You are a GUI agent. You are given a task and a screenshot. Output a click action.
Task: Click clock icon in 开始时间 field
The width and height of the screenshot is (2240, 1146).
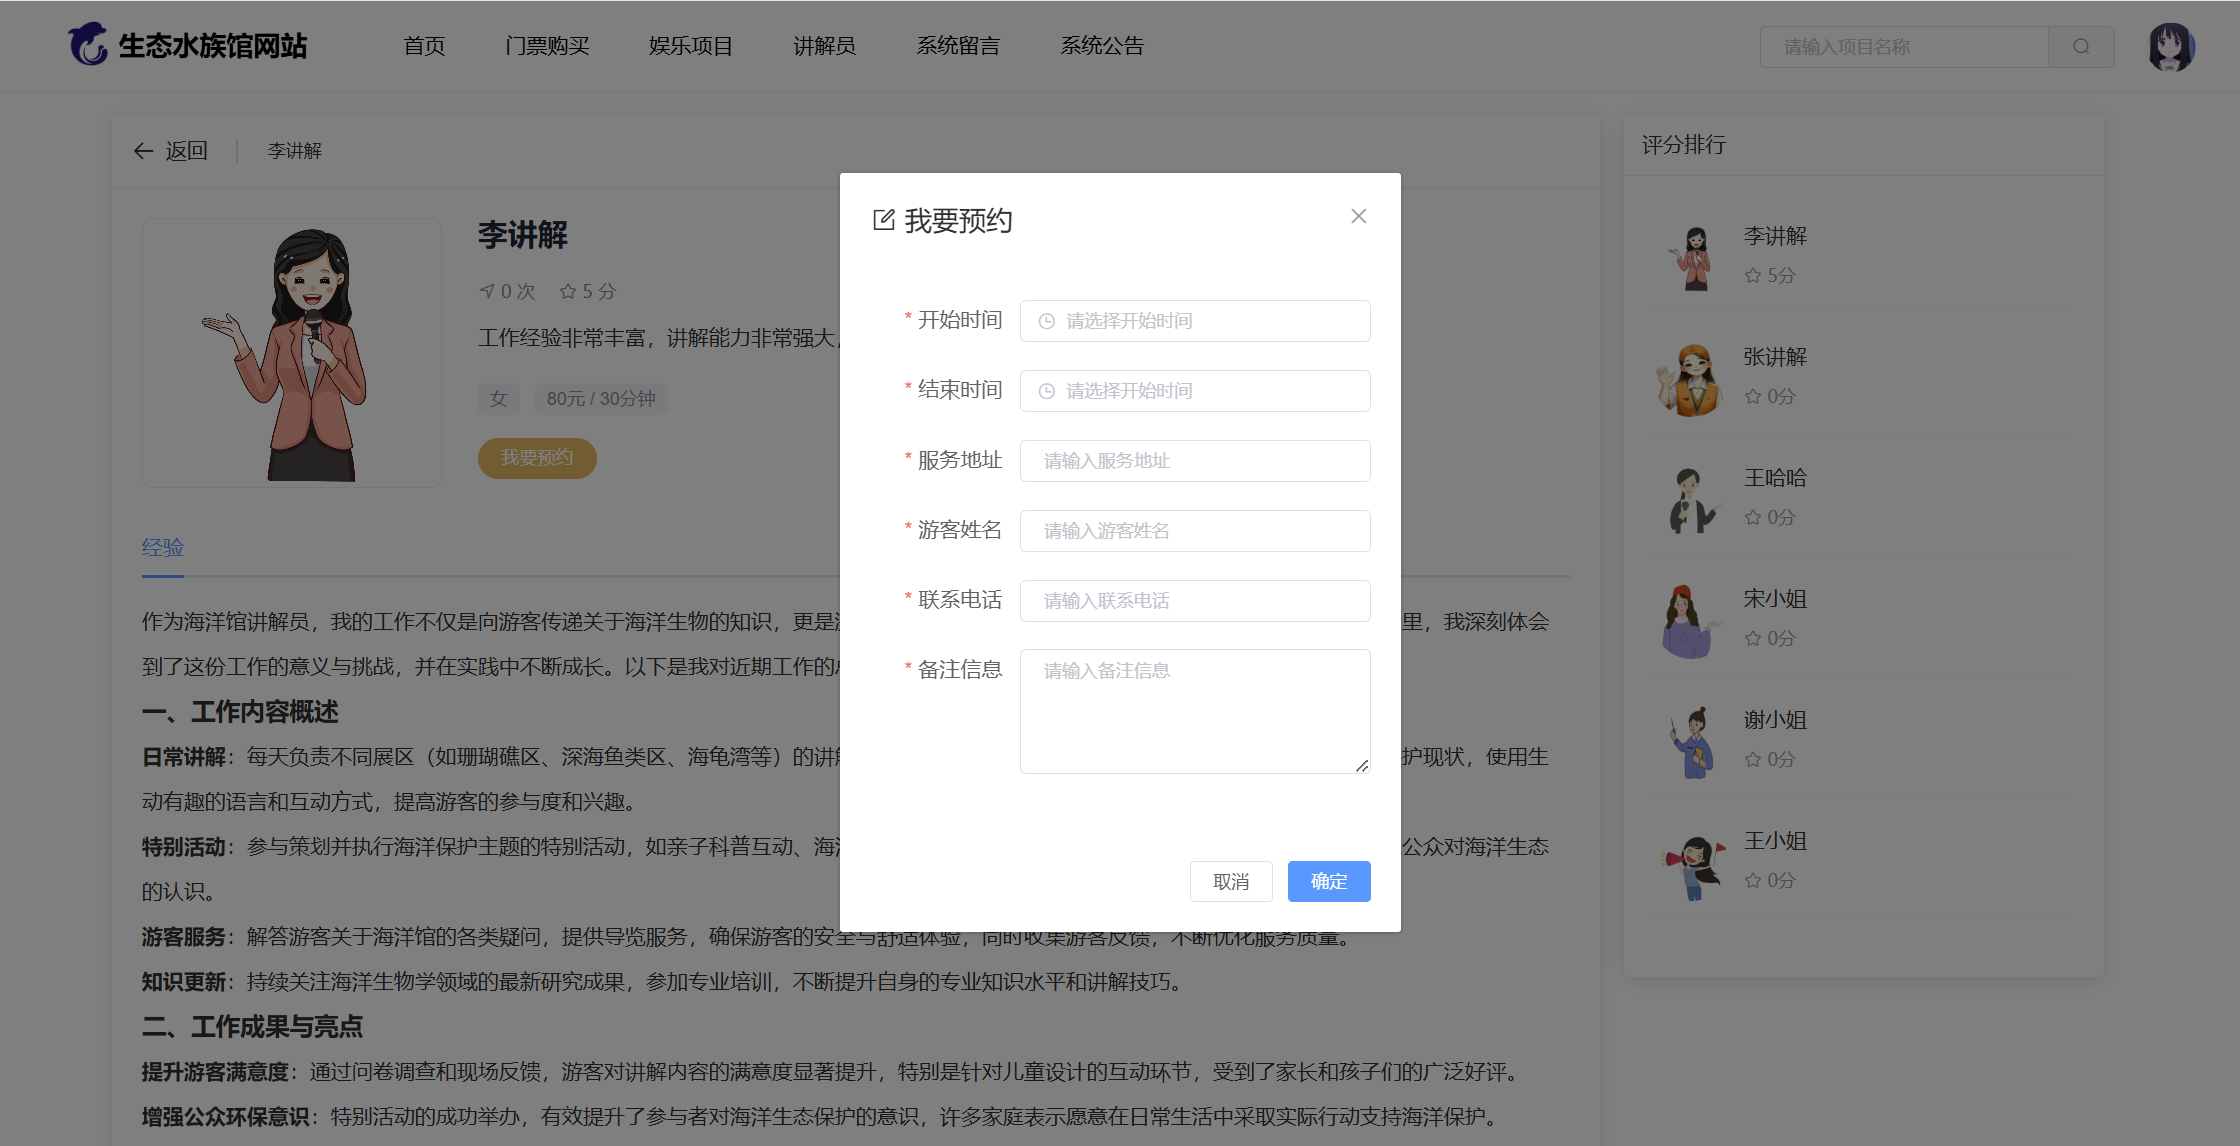(x=1046, y=321)
